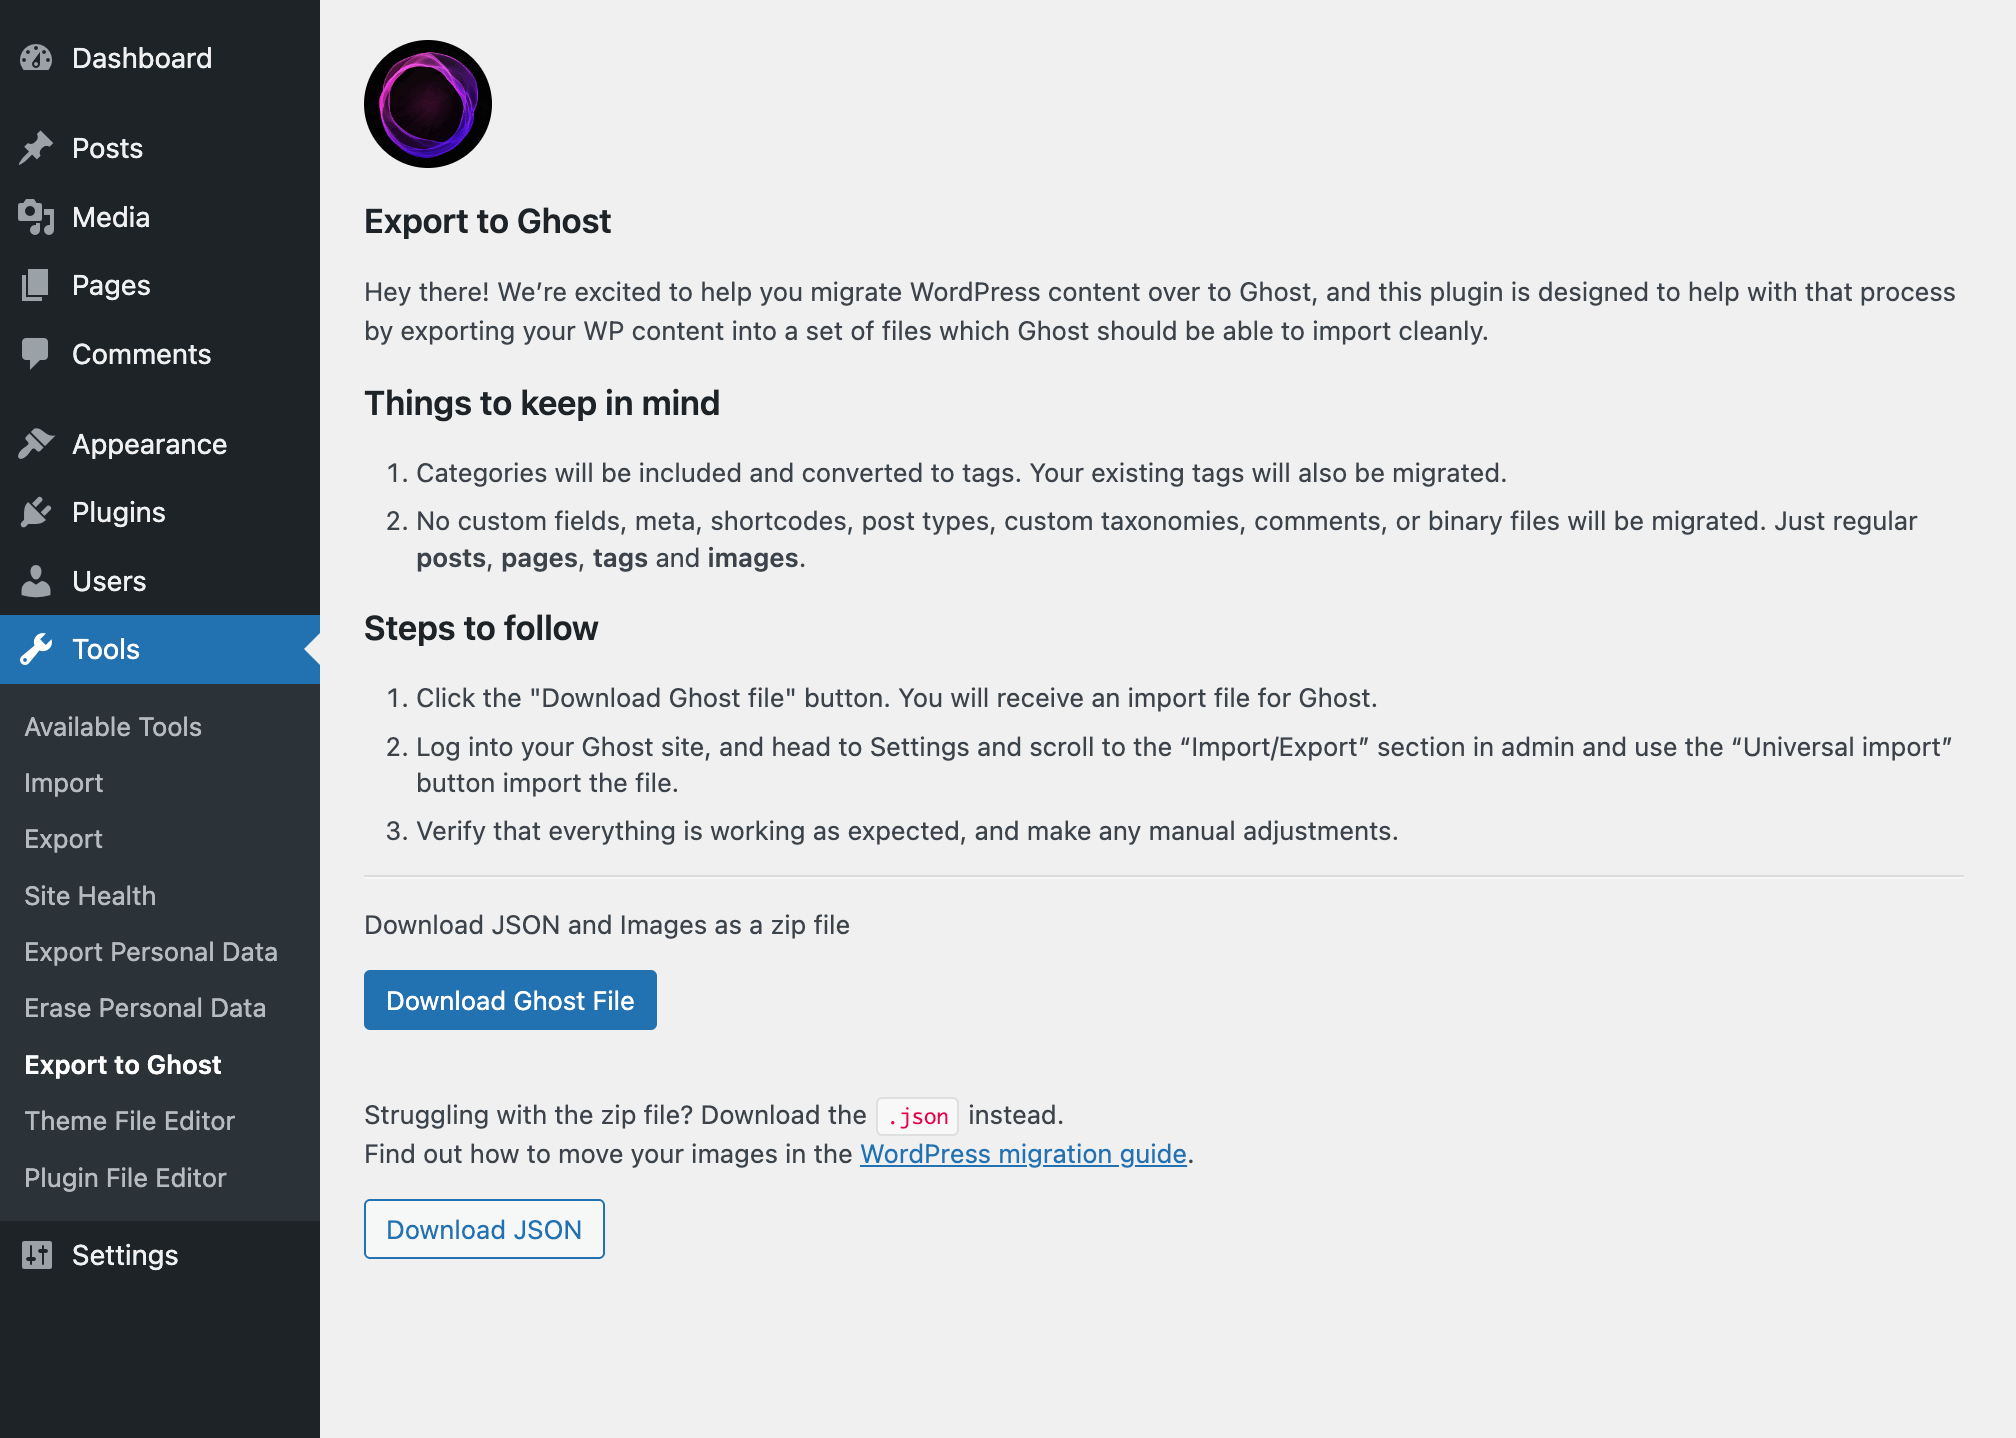This screenshot has height=1438, width=2016.
Task: Open the Import submenu item
Action: [x=64, y=783]
